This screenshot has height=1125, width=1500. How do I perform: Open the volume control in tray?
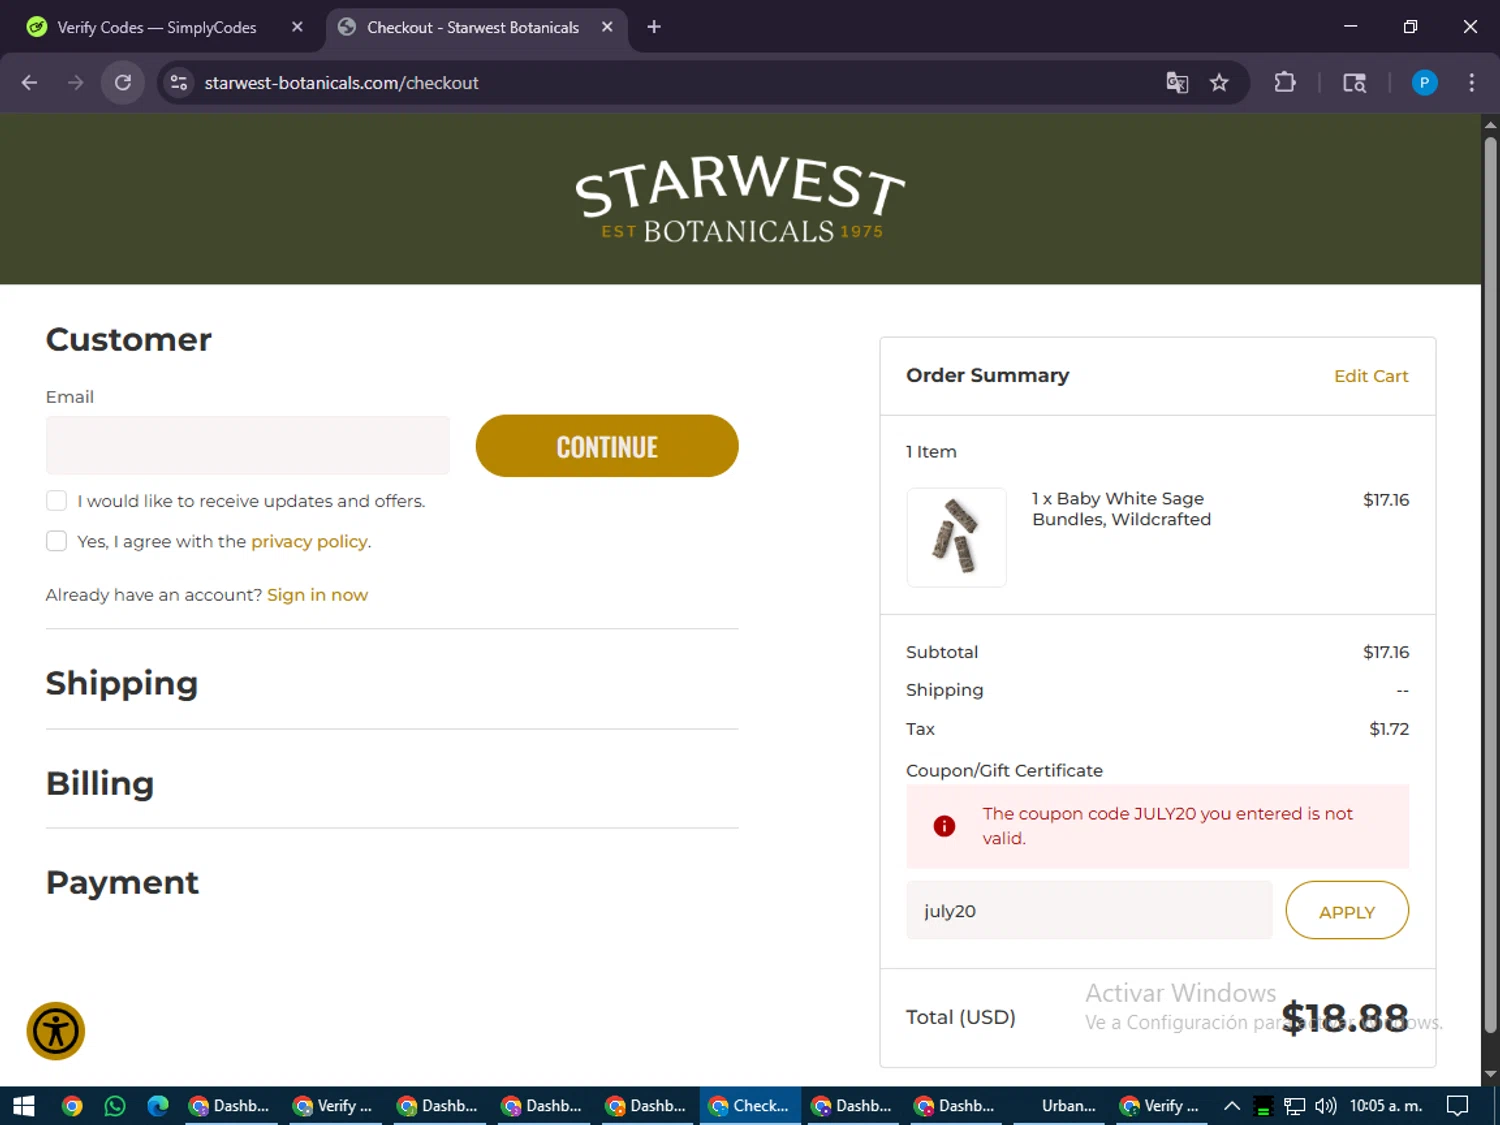tap(1326, 1106)
